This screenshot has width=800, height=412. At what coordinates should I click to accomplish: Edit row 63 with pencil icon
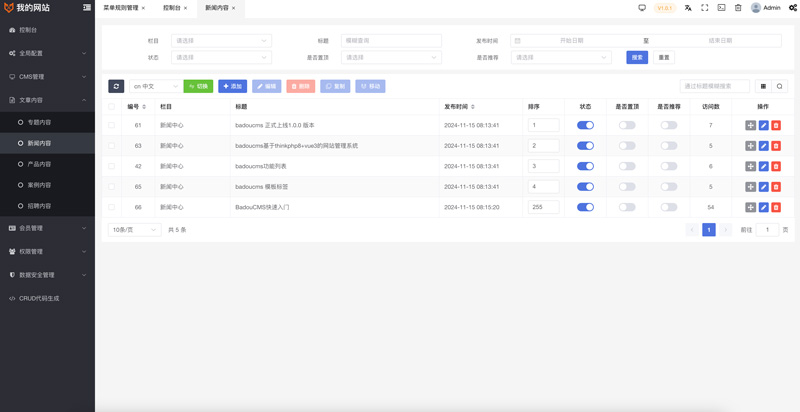point(763,146)
